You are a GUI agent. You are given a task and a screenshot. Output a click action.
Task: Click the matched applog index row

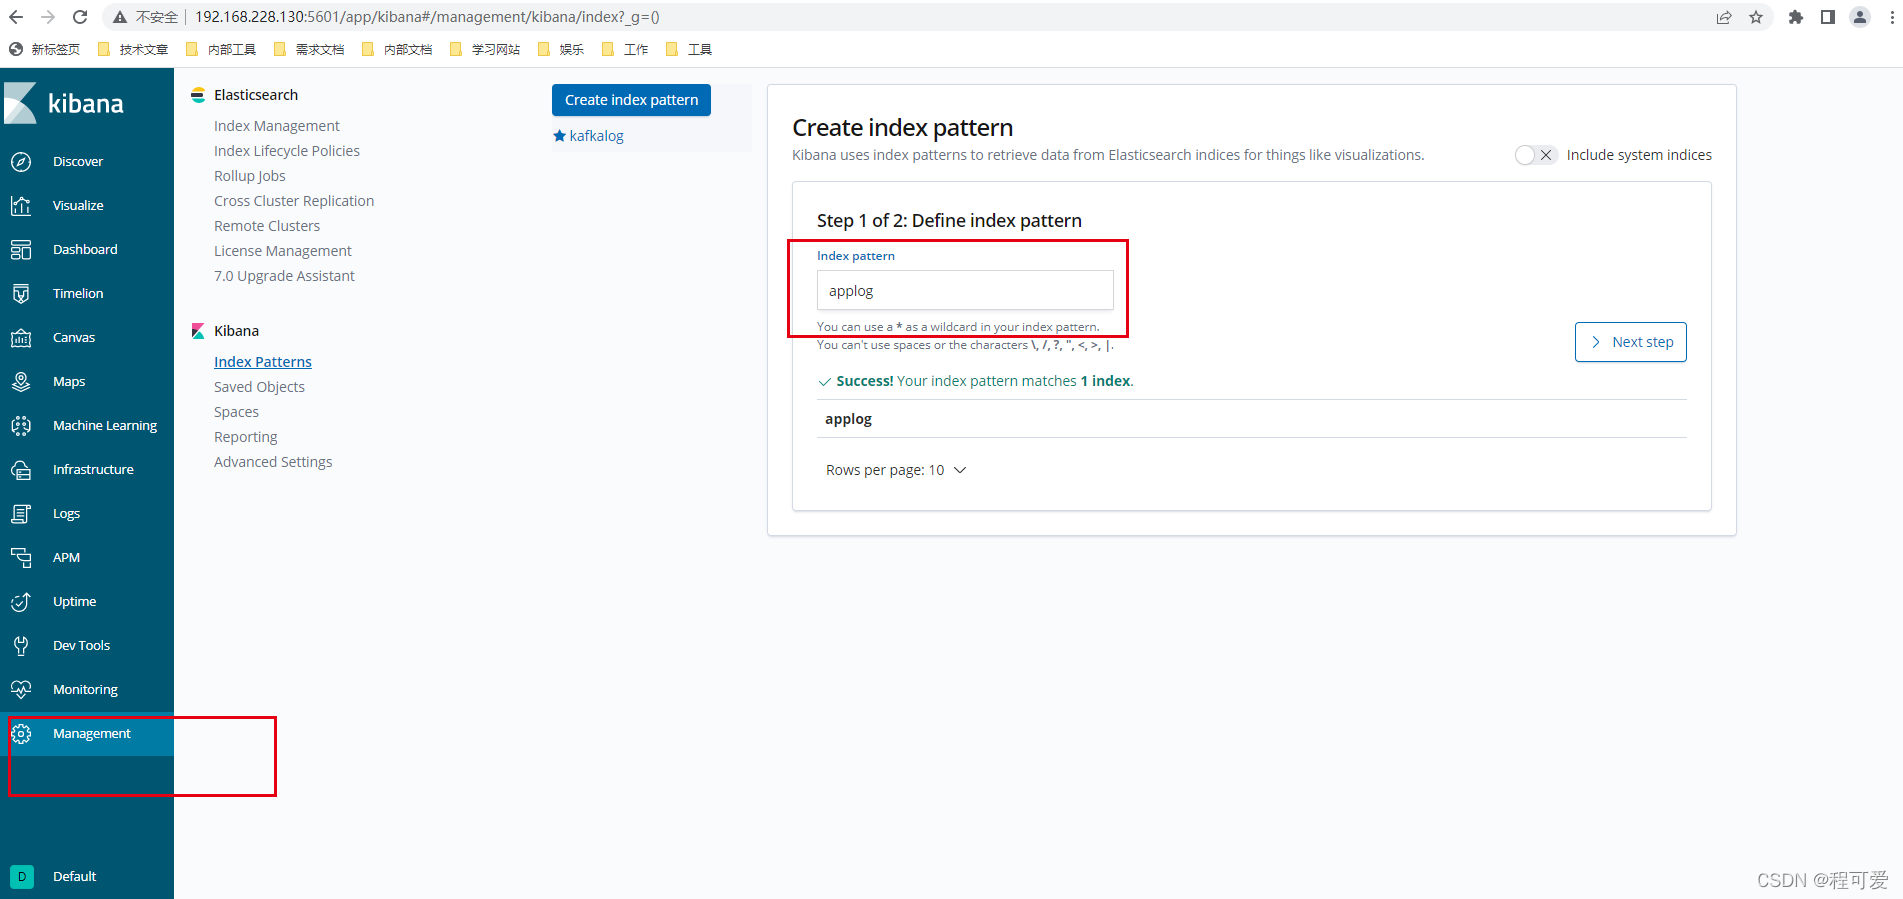coord(1252,419)
